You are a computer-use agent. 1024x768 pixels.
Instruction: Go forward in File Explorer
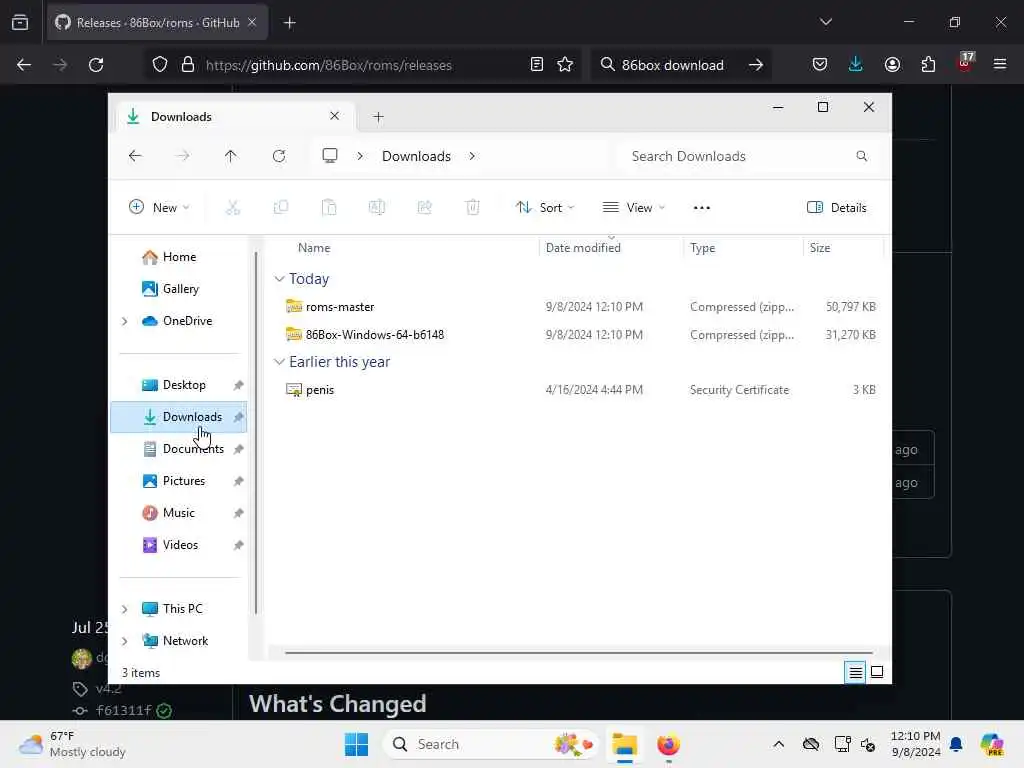[183, 156]
